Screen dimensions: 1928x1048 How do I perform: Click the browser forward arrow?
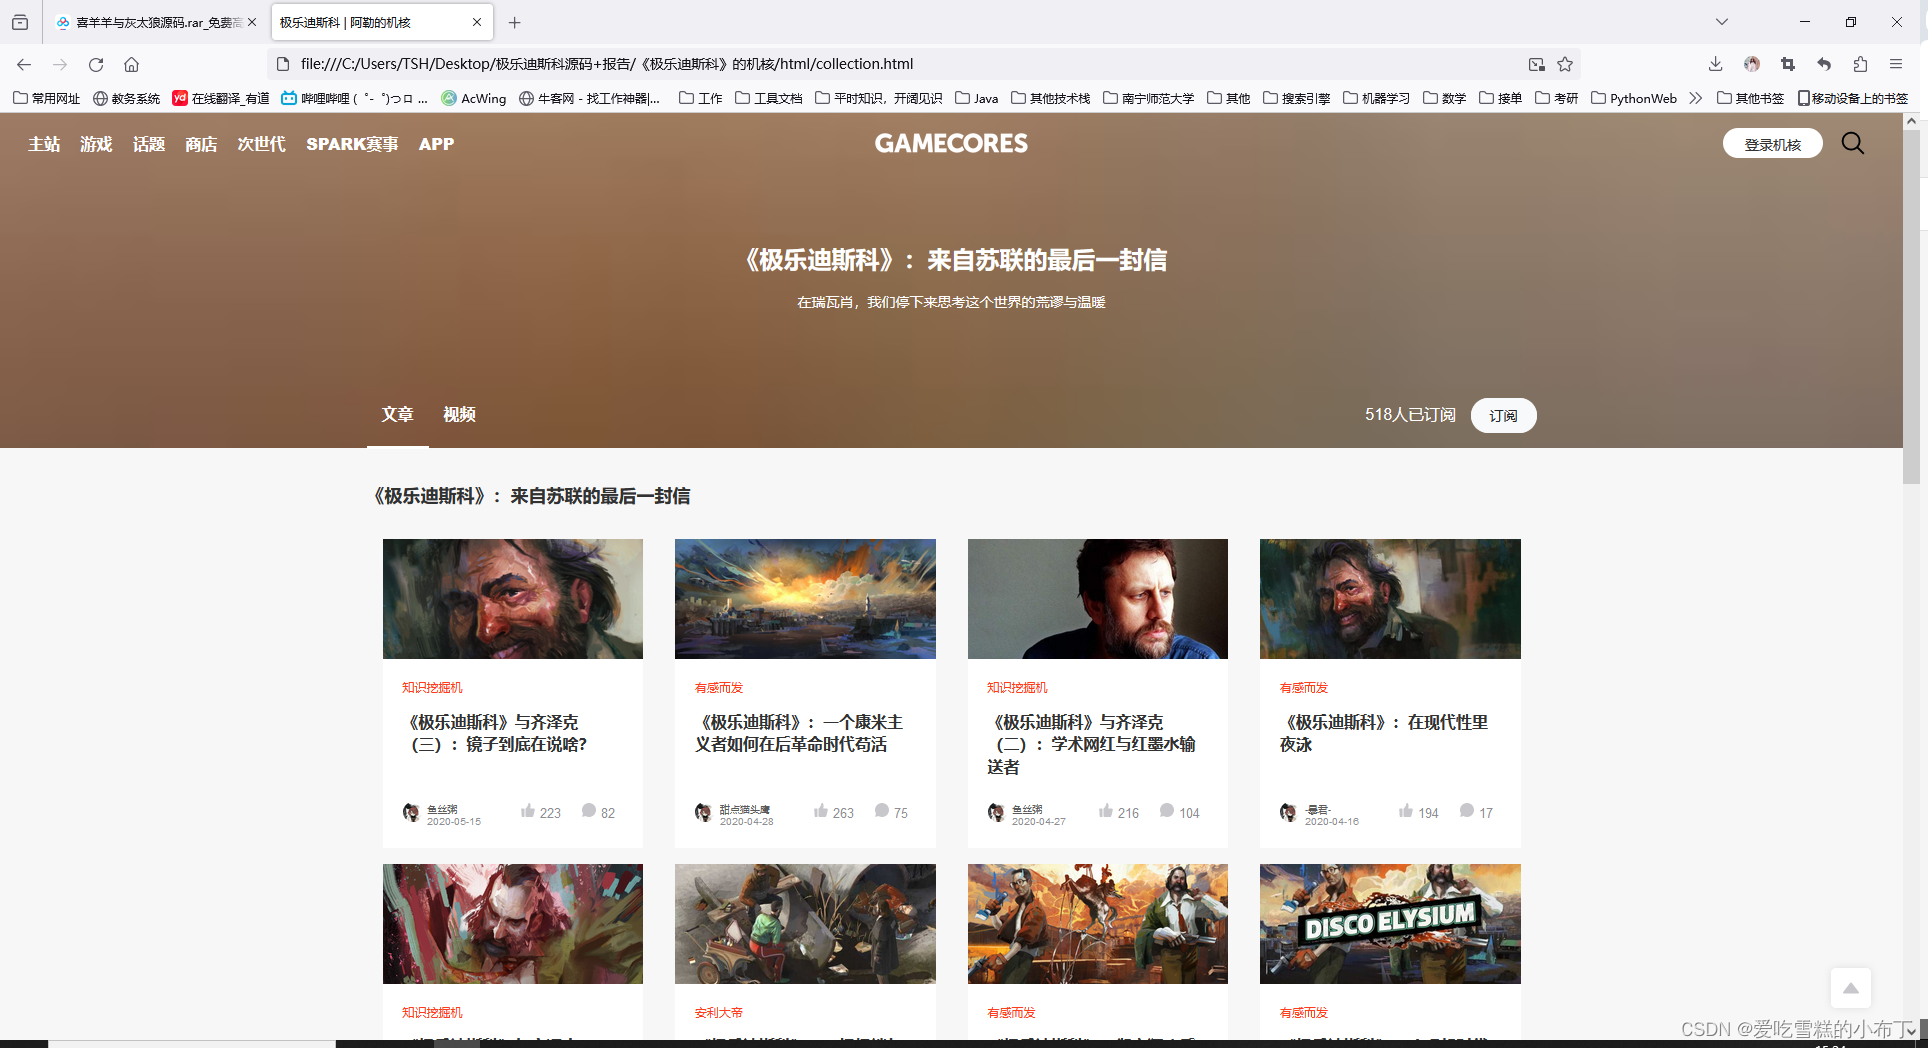pos(60,64)
